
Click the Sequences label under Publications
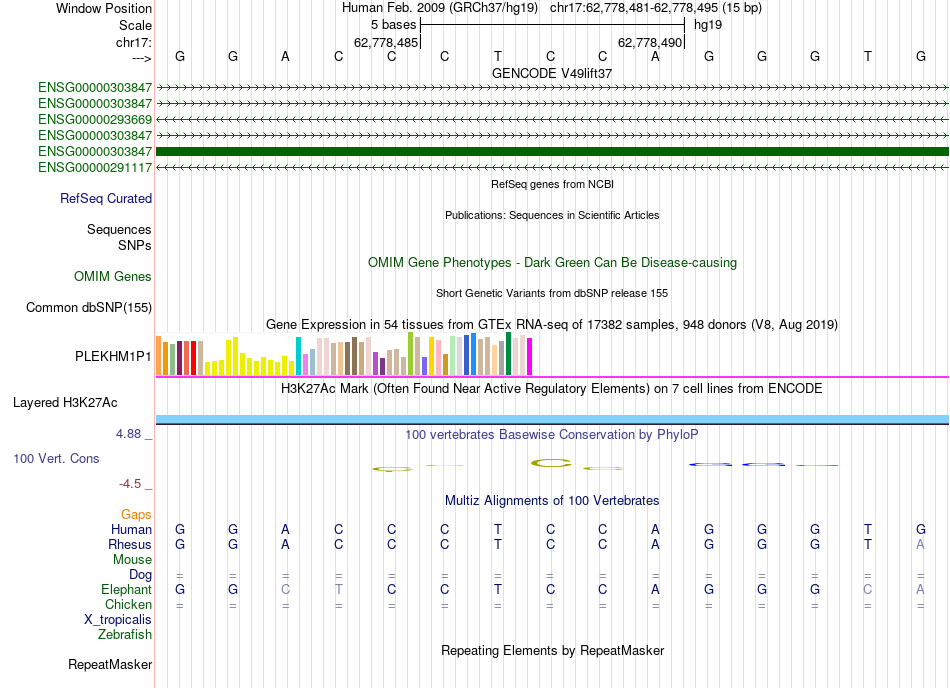coord(119,230)
